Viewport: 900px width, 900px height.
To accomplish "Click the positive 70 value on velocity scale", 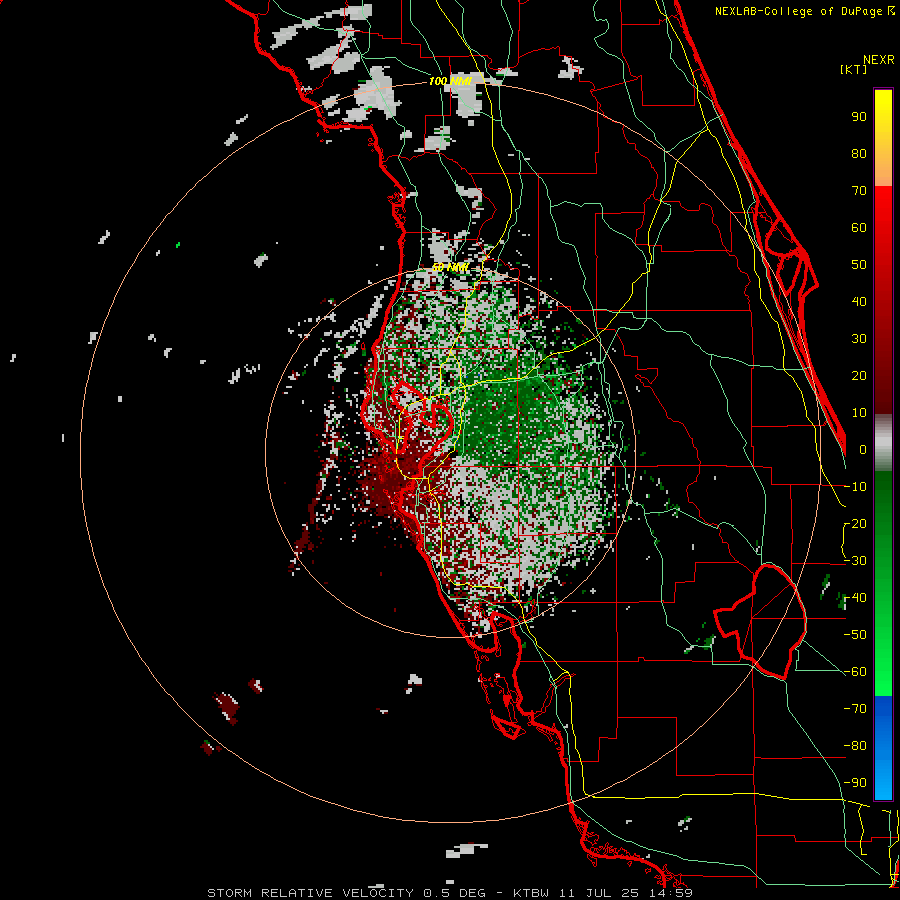I will coord(859,191).
